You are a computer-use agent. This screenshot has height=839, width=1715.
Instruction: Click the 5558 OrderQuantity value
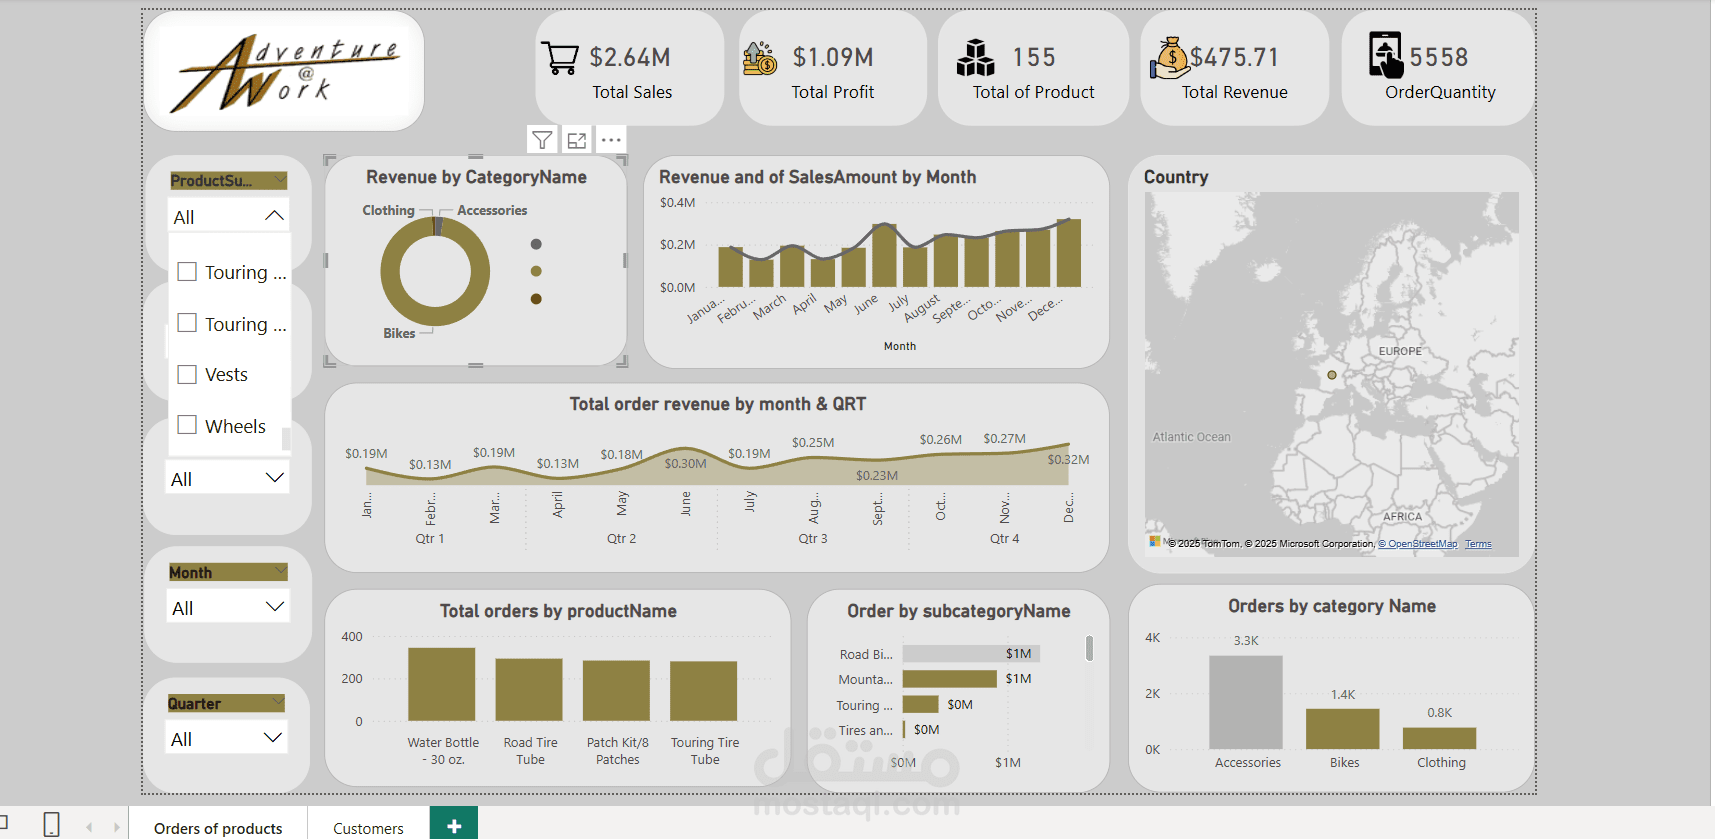pyautogui.click(x=1439, y=58)
